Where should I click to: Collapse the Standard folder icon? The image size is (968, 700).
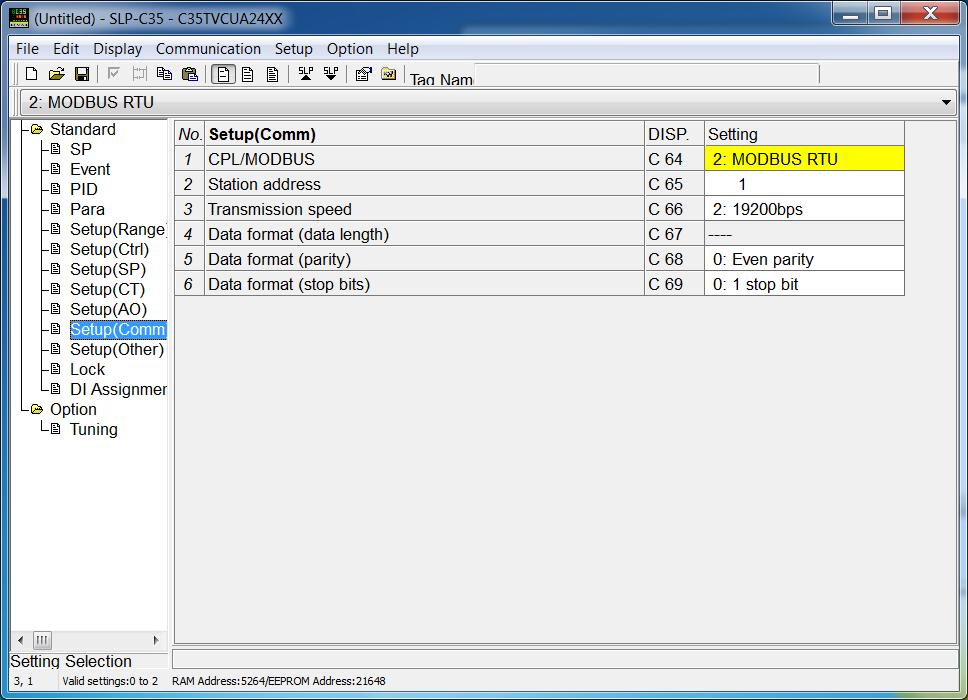(x=37, y=129)
